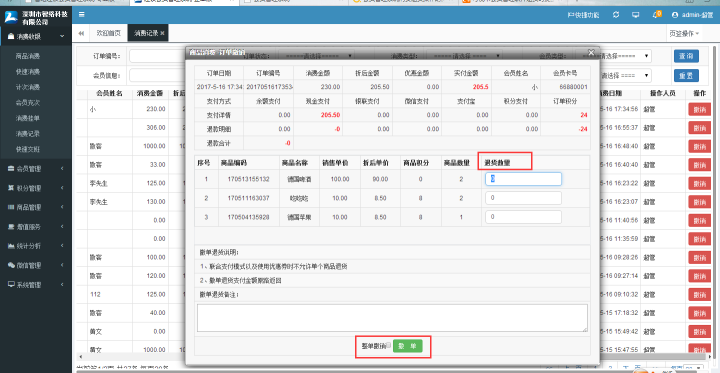Toggle the hamburger sidebar menu icon

tap(81, 15)
